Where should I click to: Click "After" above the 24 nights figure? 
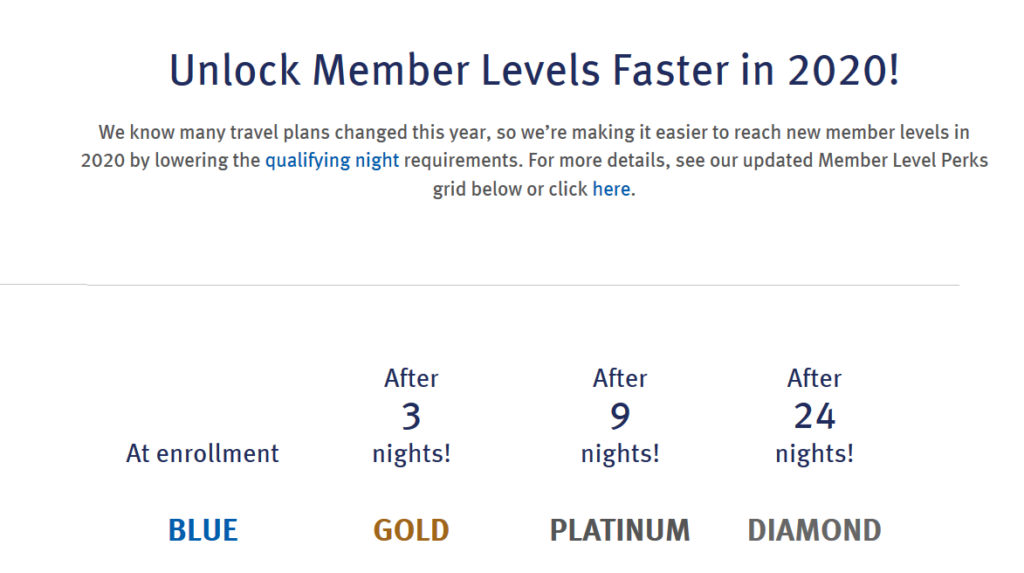814,378
